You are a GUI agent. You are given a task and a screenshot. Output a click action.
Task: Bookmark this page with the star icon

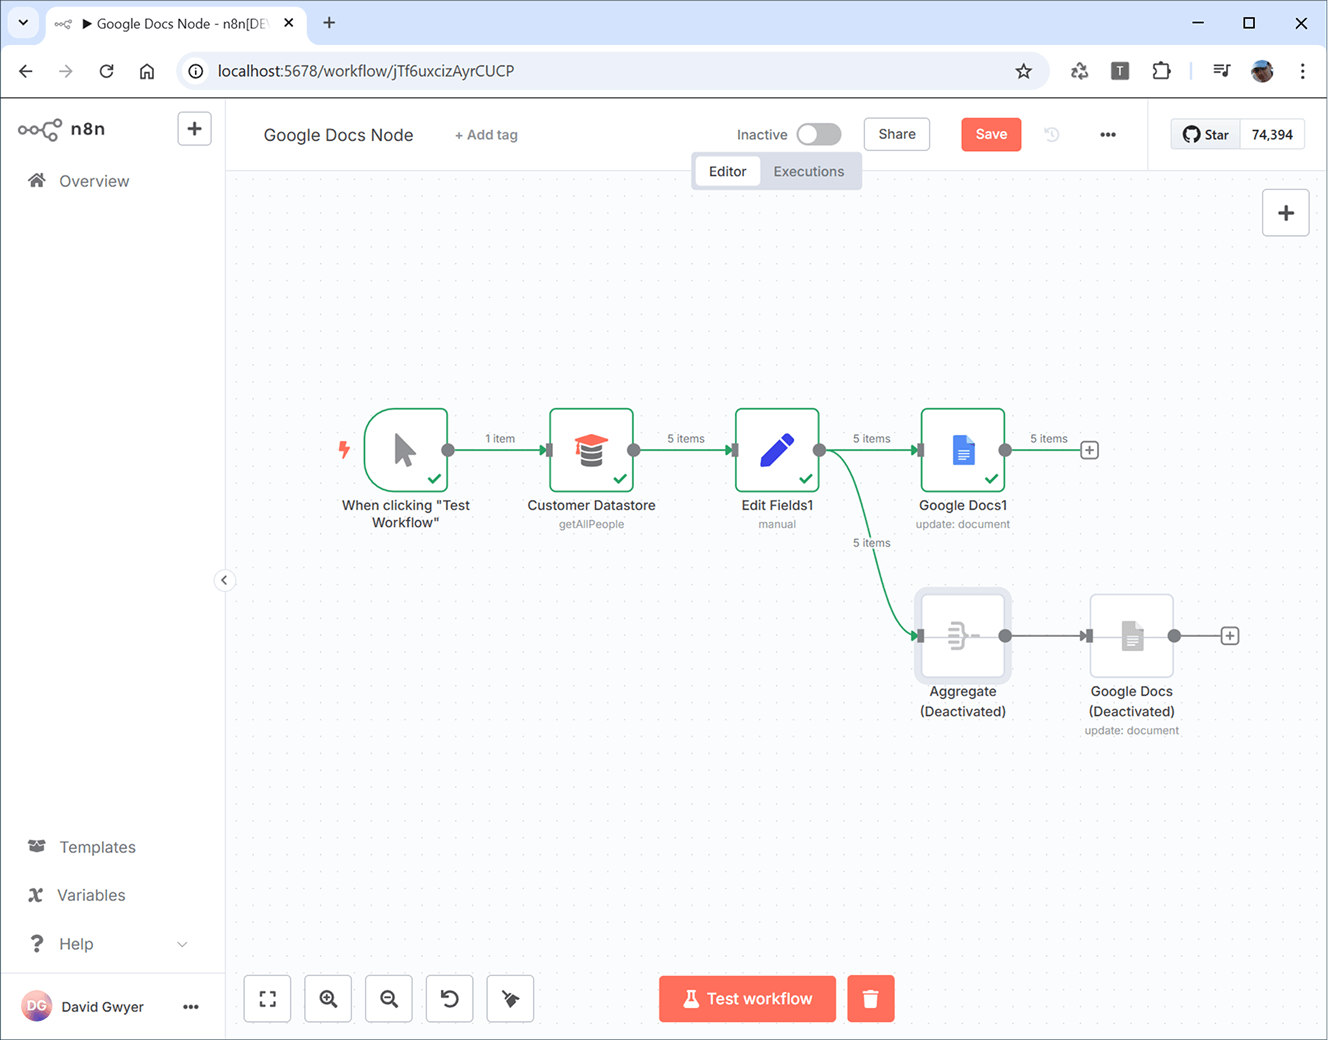tap(1023, 71)
